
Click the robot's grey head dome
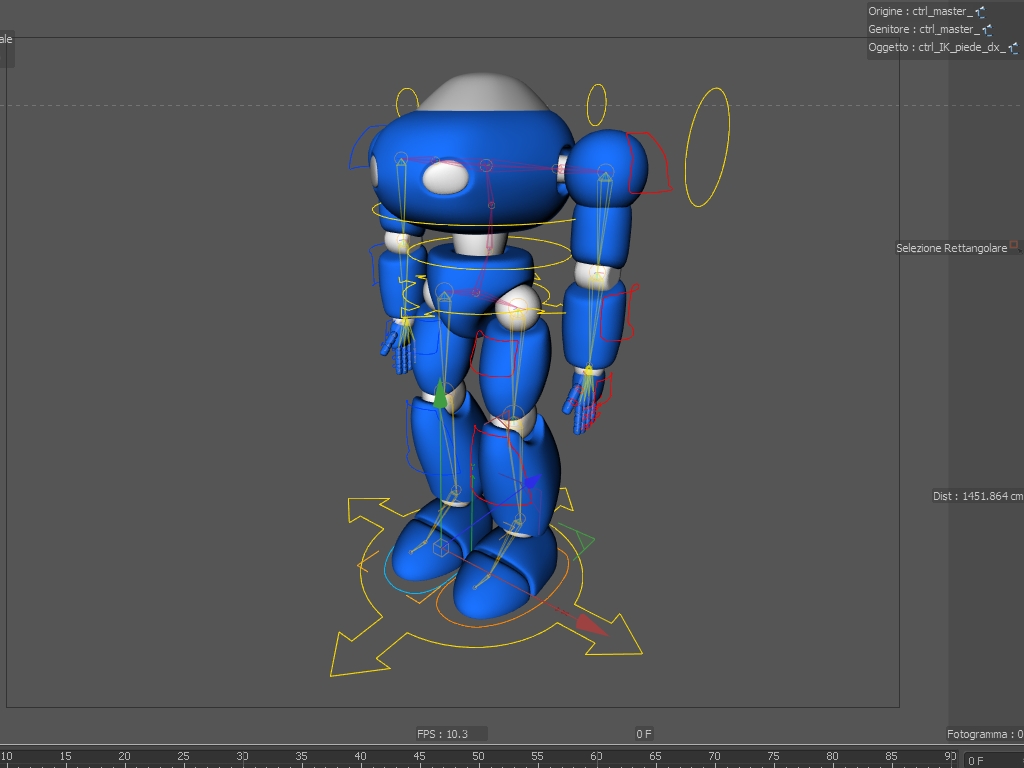(483, 93)
